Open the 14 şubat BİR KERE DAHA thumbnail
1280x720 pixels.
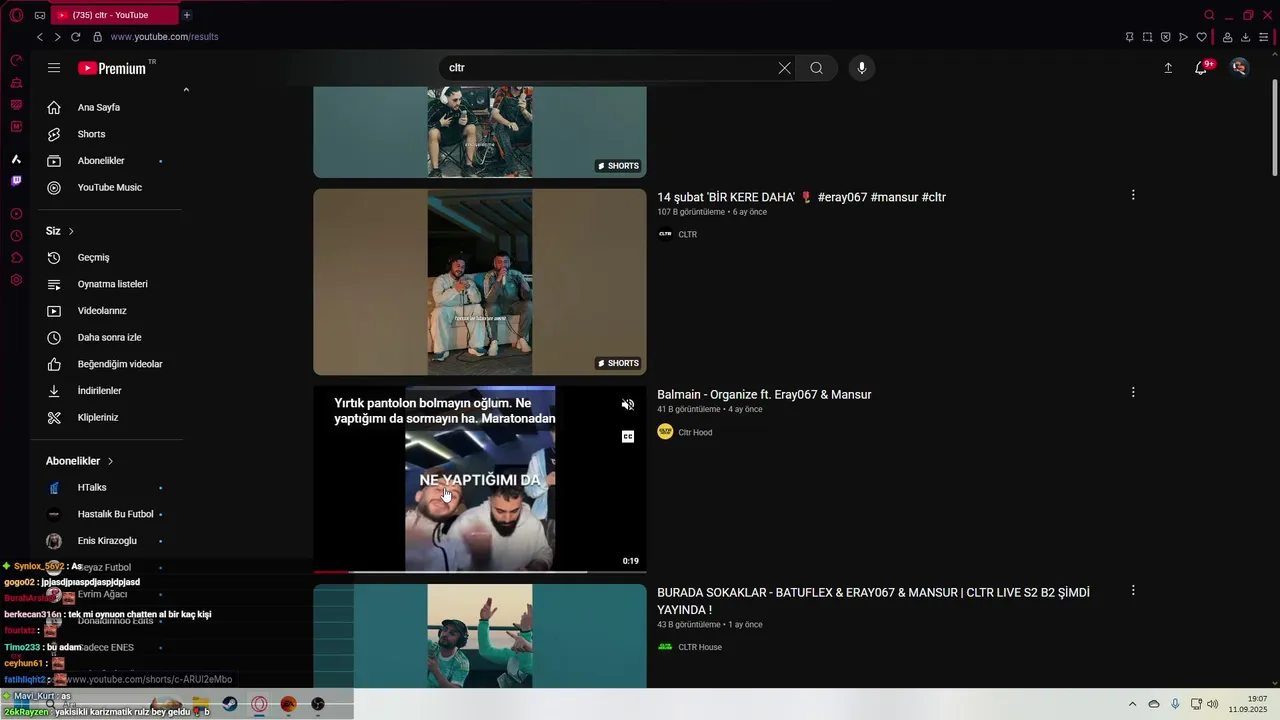pos(480,282)
